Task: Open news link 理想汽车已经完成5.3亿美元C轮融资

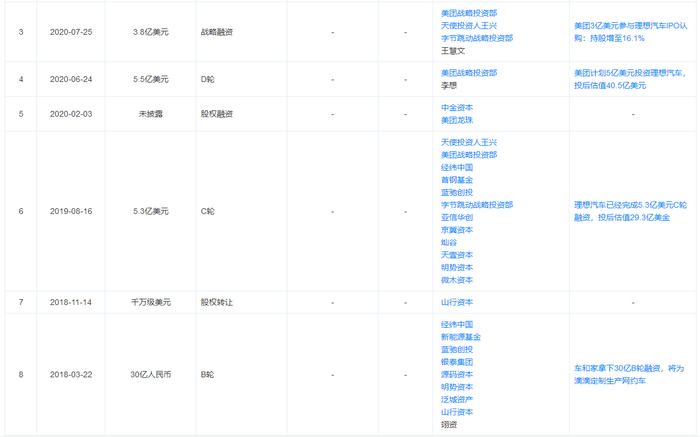Action: (x=630, y=211)
